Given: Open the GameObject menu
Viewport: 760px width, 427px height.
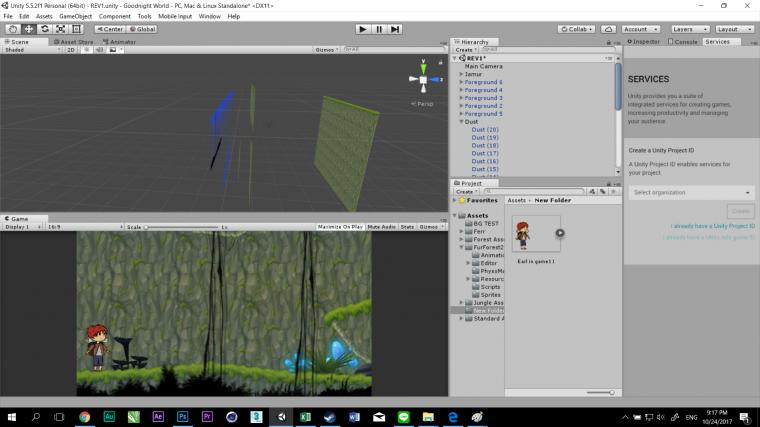Looking at the screenshot, I should point(75,16).
